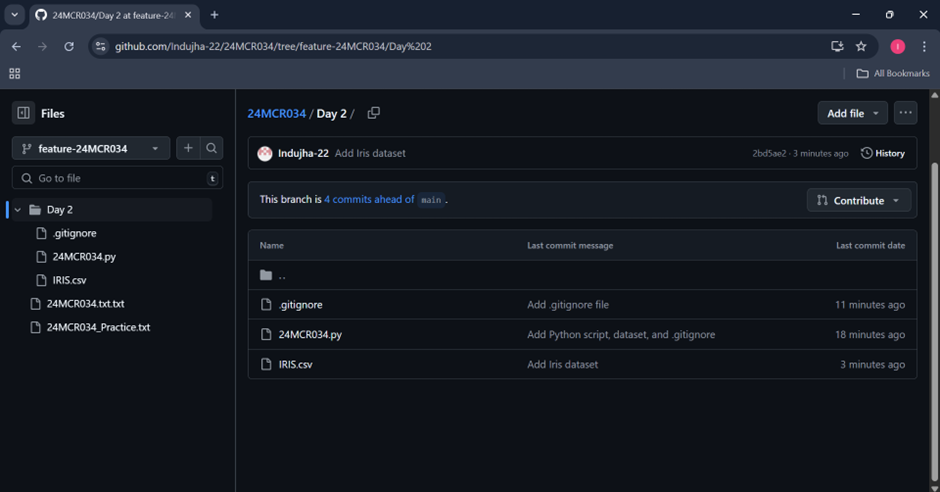
Task: Bookmark this page with the star icon
Action: click(x=861, y=46)
